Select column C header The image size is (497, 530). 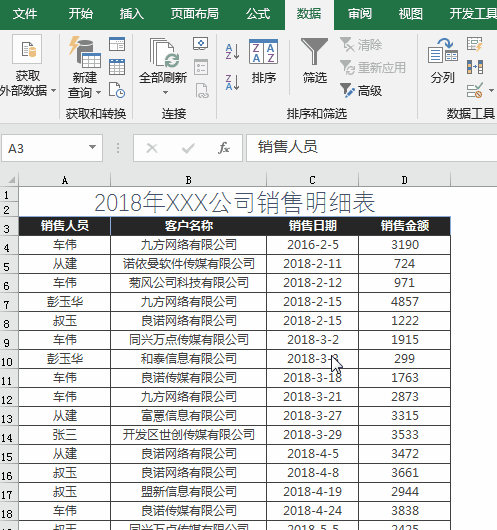pos(312,180)
